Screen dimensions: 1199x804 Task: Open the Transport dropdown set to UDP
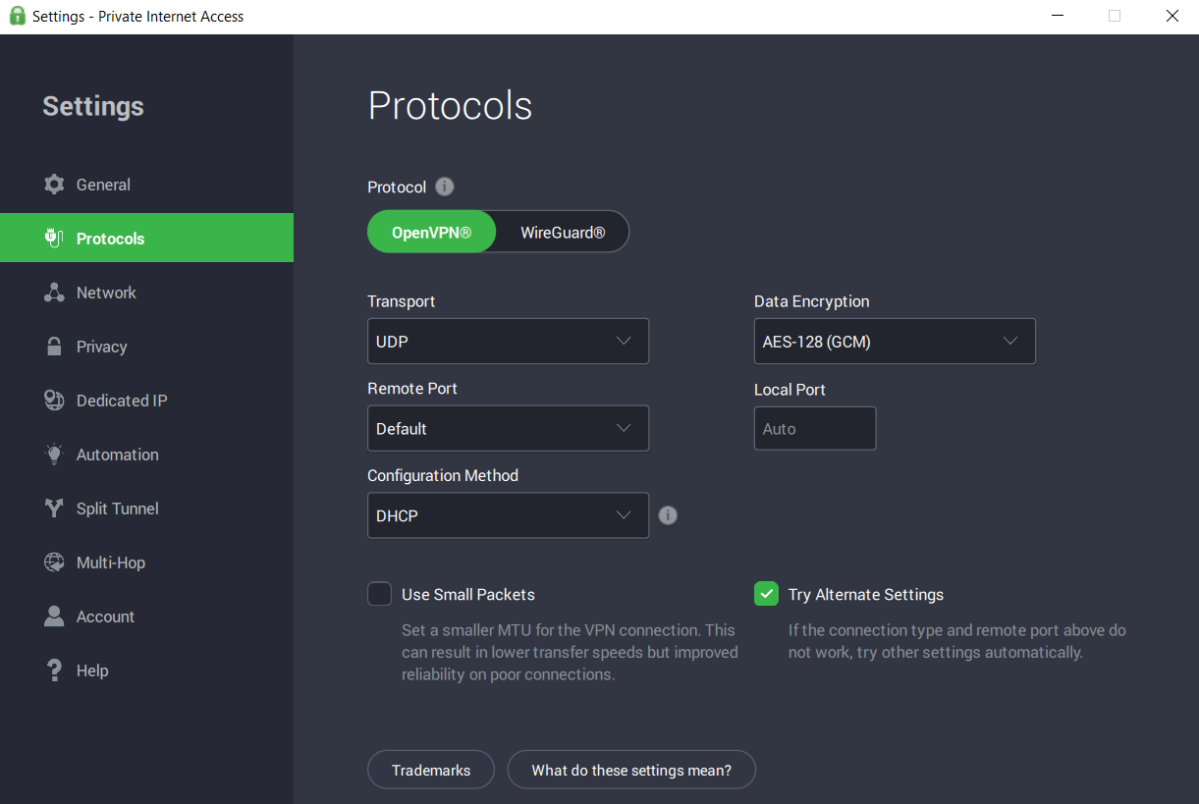click(x=508, y=341)
